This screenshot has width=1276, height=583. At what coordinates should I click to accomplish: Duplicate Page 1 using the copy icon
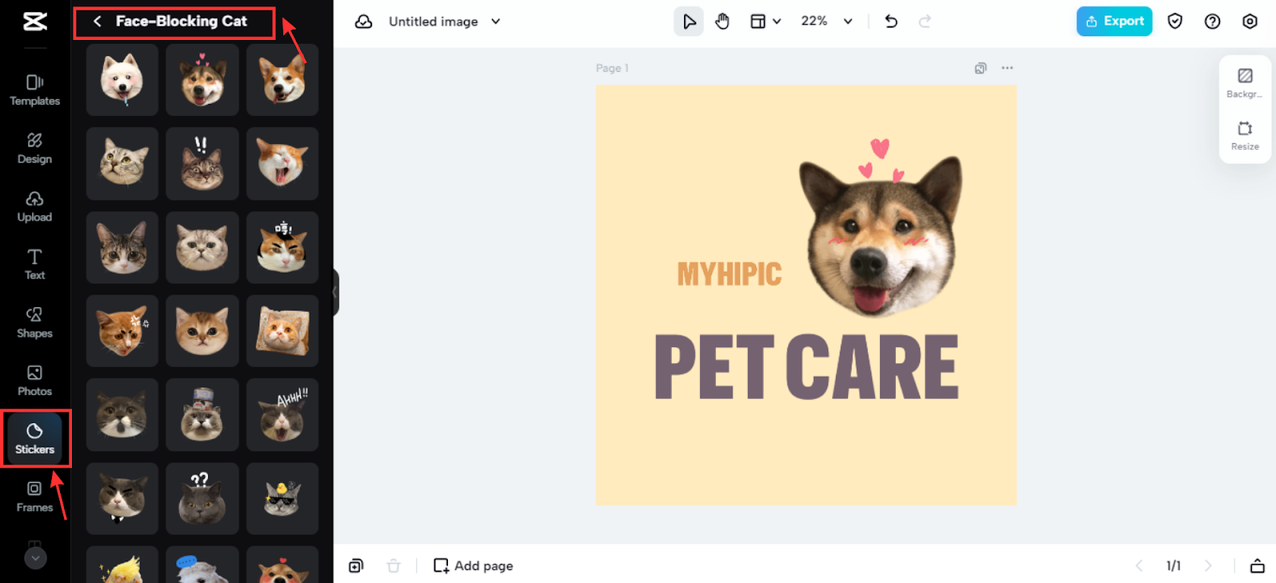(x=981, y=68)
